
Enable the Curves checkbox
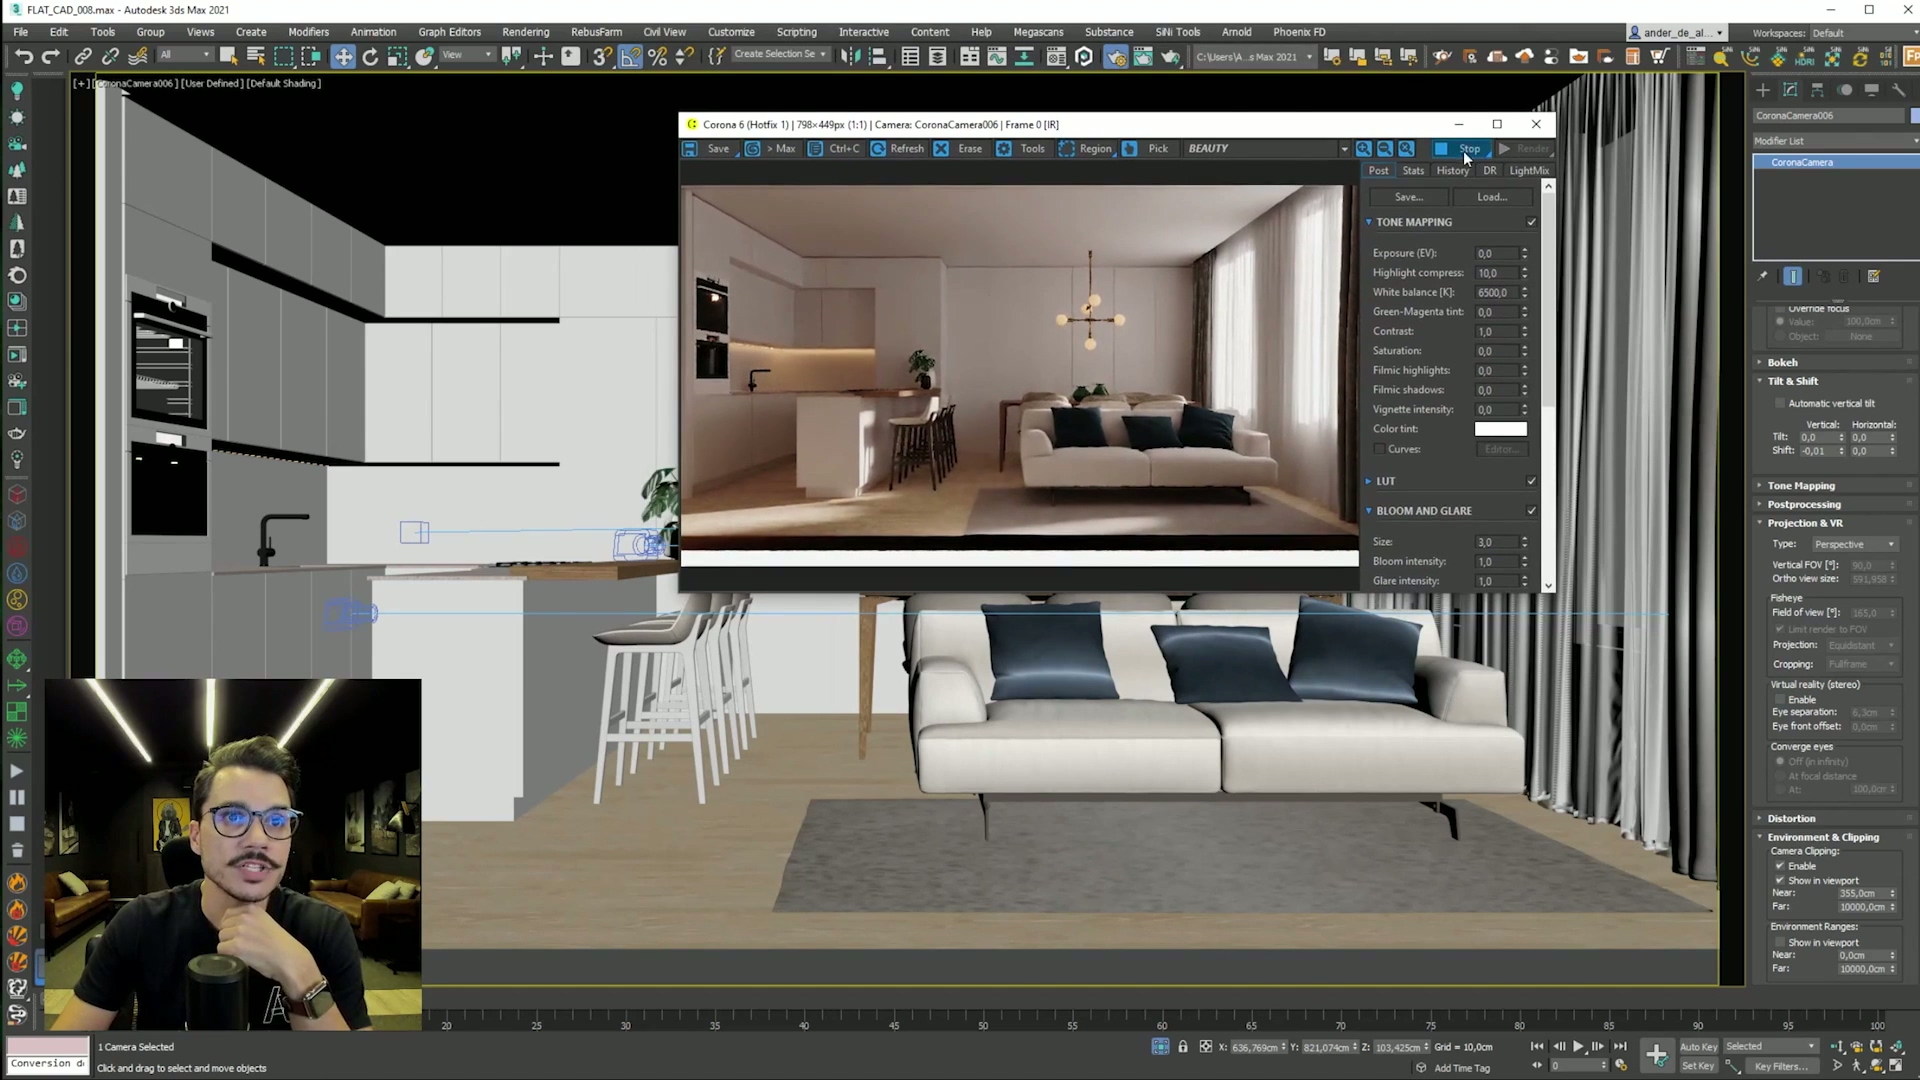[1380, 449]
